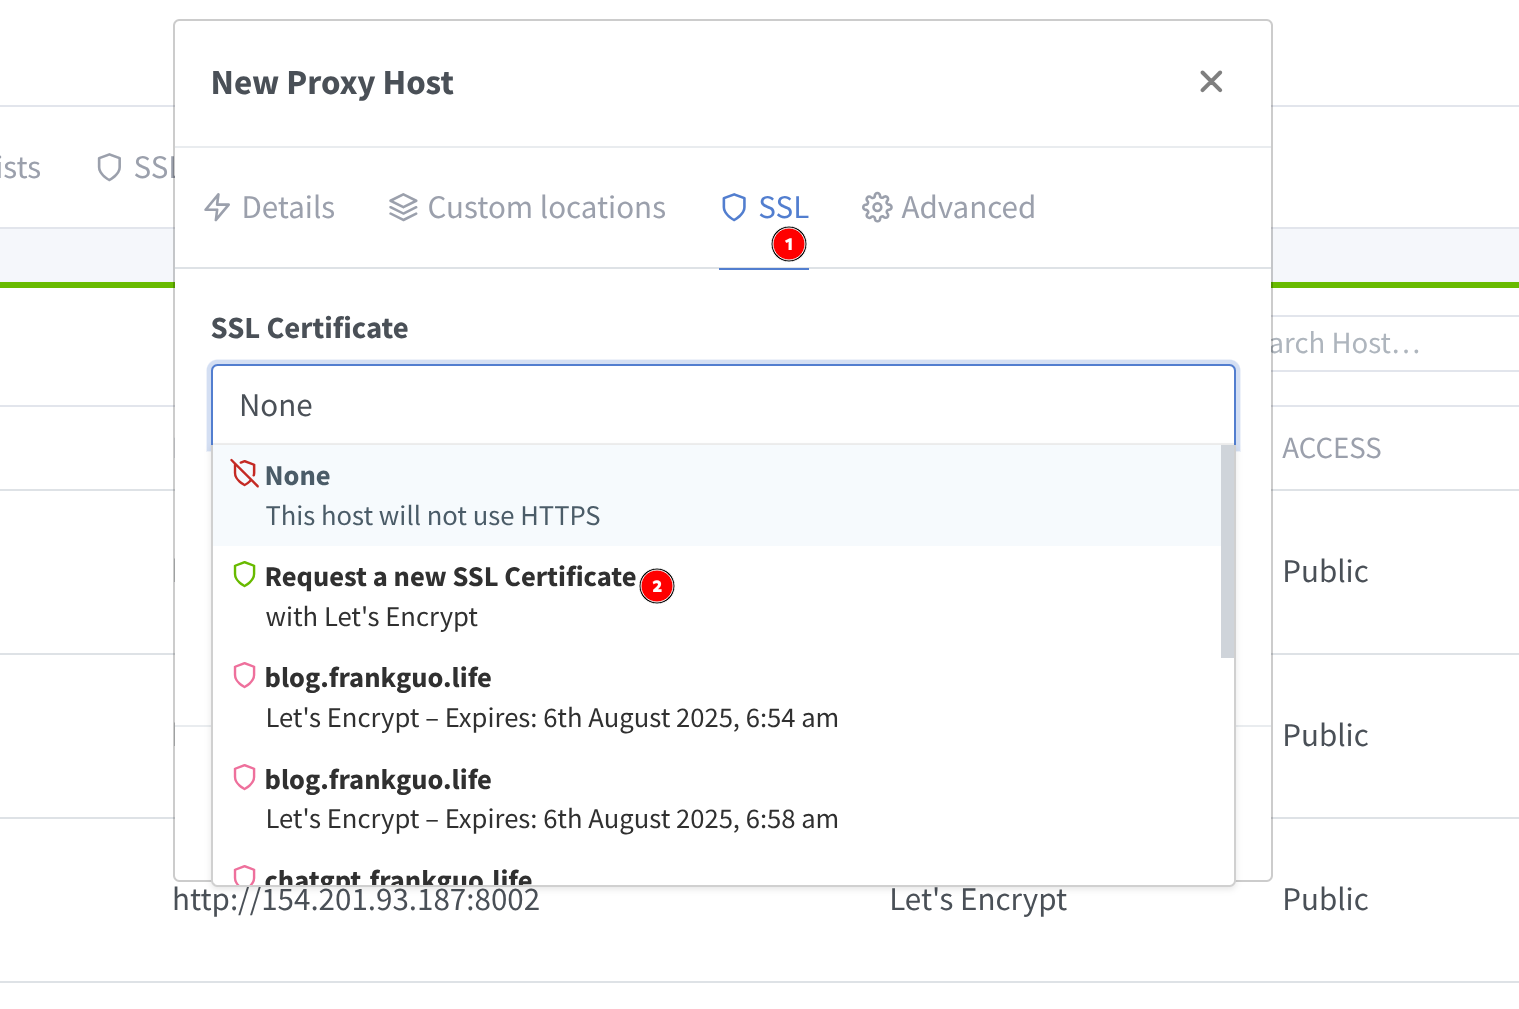Click the gear icon beside Advanced
The image size is (1519, 1009).
click(877, 208)
